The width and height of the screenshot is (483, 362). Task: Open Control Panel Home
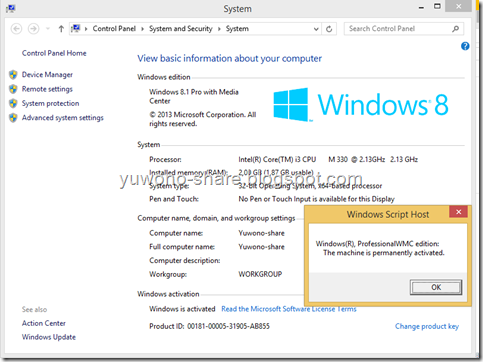[x=54, y=53]
